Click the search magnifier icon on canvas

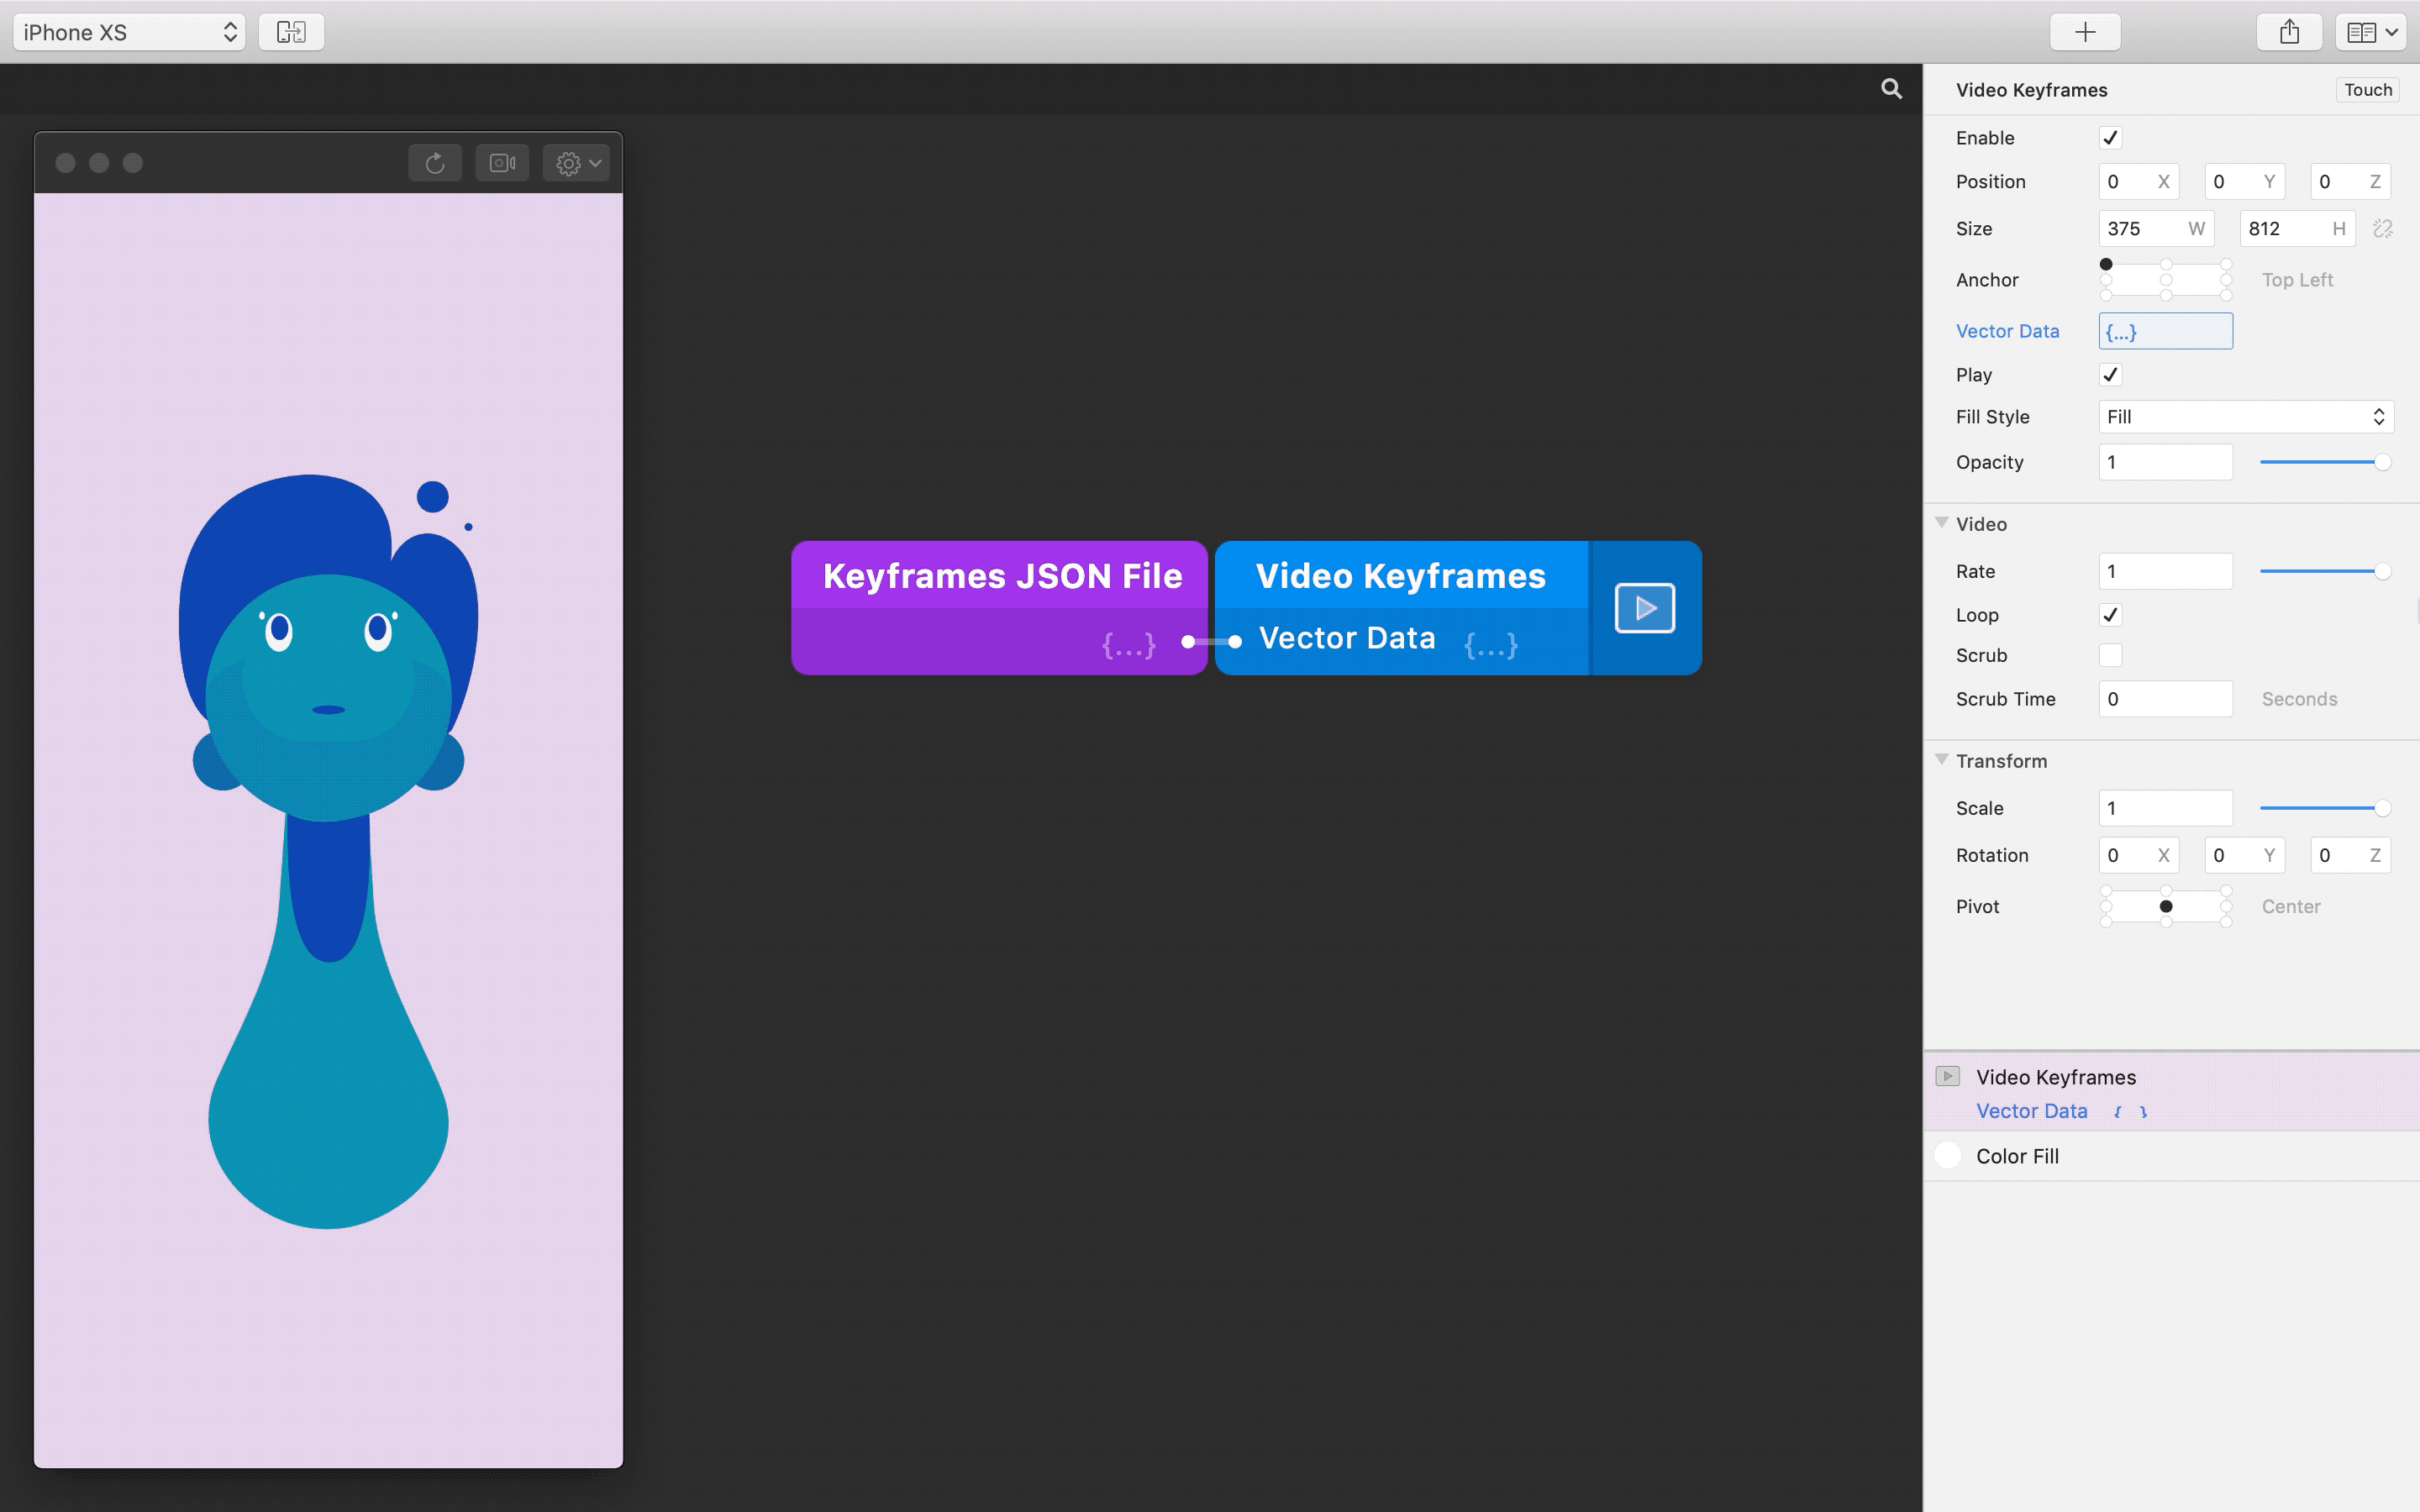pyautogui.click(x=1891, y=89)
